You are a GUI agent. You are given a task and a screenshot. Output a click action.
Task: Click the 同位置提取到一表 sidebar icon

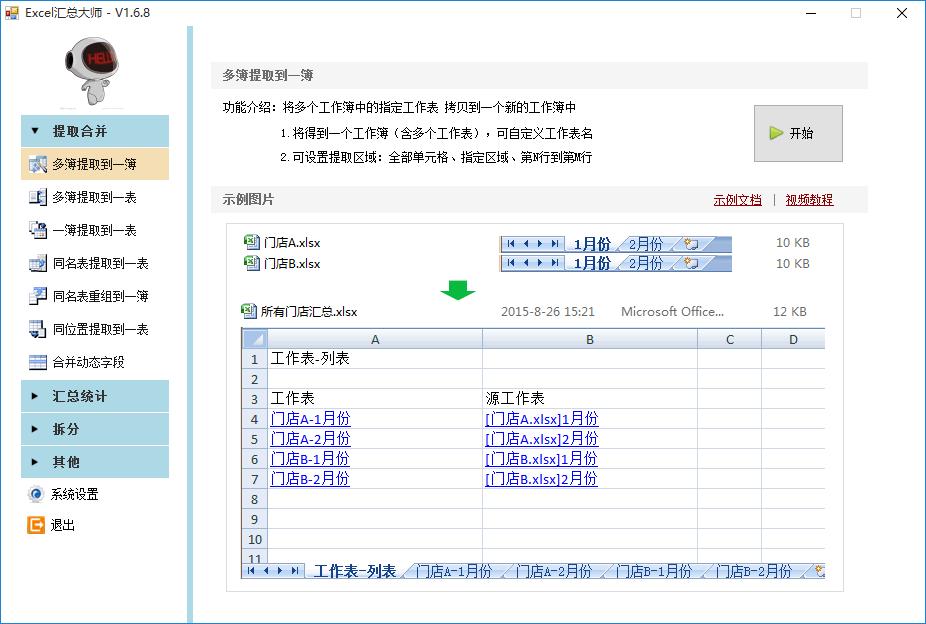[38, 329]
